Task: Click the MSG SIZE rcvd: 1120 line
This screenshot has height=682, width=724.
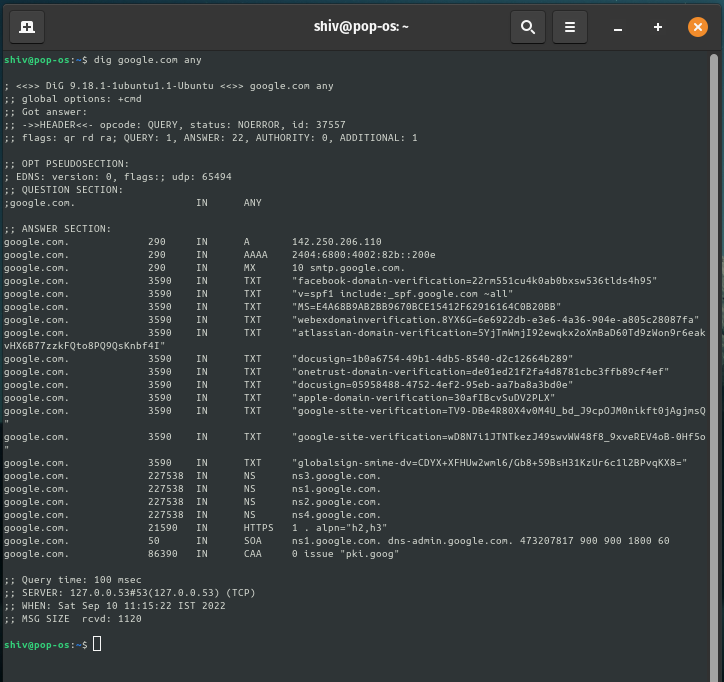Action: [x=73, y=619]
